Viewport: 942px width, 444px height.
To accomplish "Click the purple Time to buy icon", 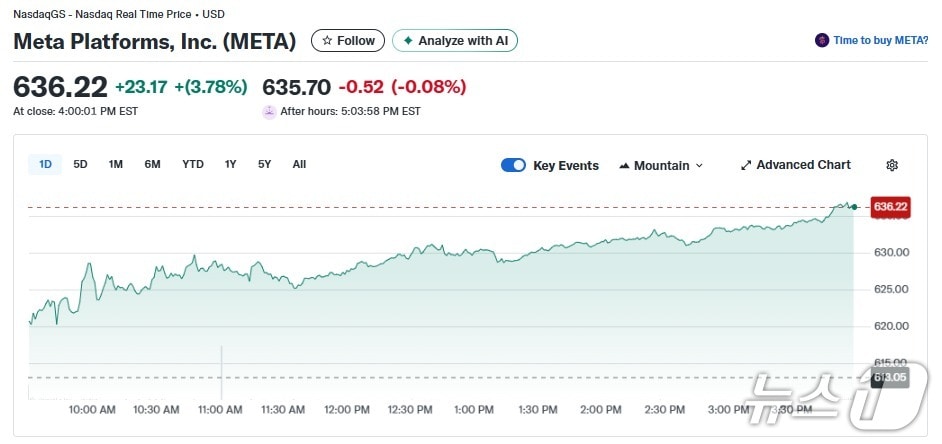I will [x=822, y=41].
